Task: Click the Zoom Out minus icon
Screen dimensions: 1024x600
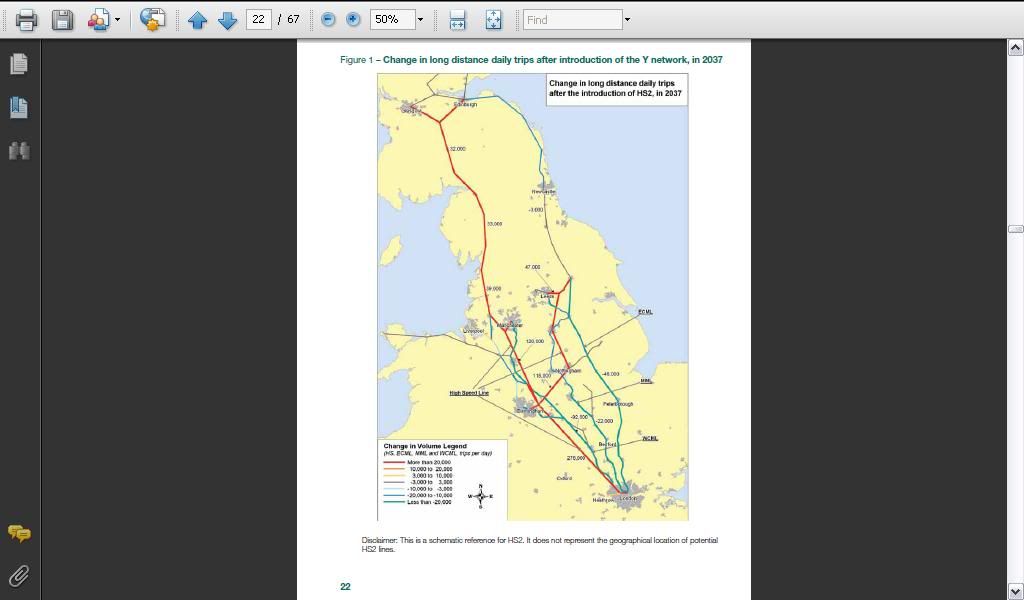Action: (x=327, y=19)
